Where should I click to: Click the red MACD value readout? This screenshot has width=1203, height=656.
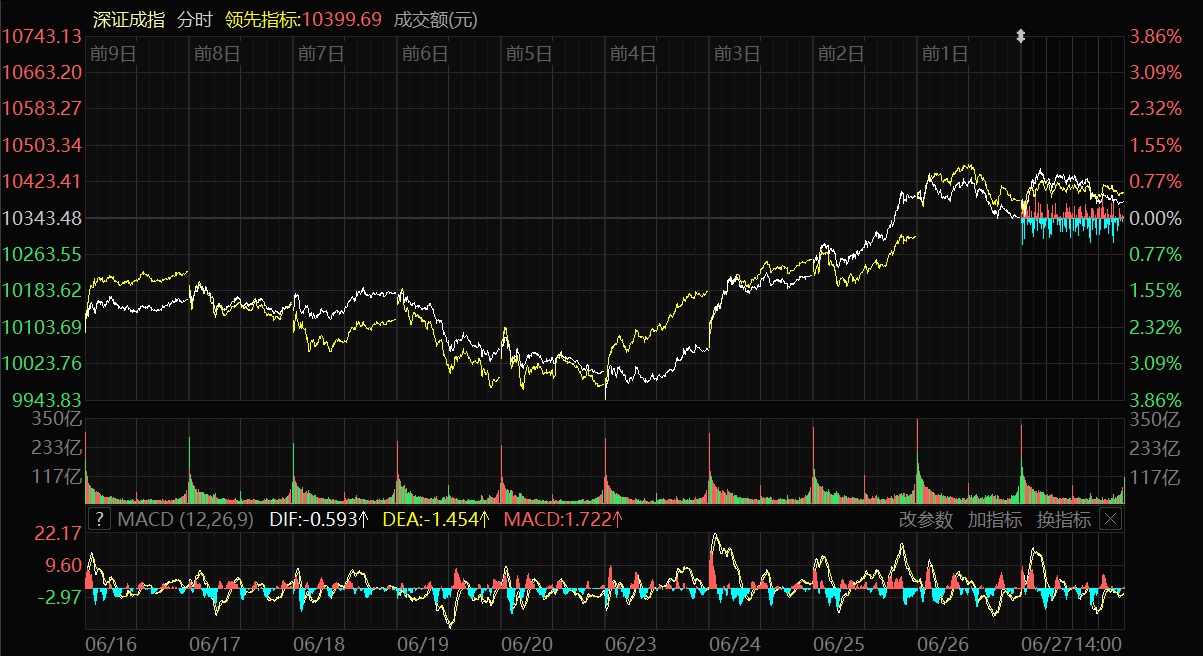click(563, 519)
